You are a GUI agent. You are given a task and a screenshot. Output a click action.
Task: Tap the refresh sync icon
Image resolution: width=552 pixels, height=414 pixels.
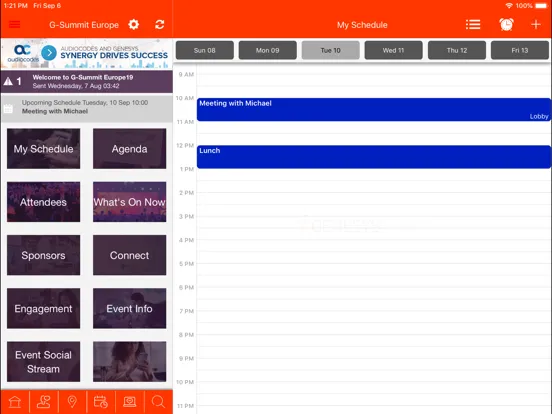coord(159,25)
